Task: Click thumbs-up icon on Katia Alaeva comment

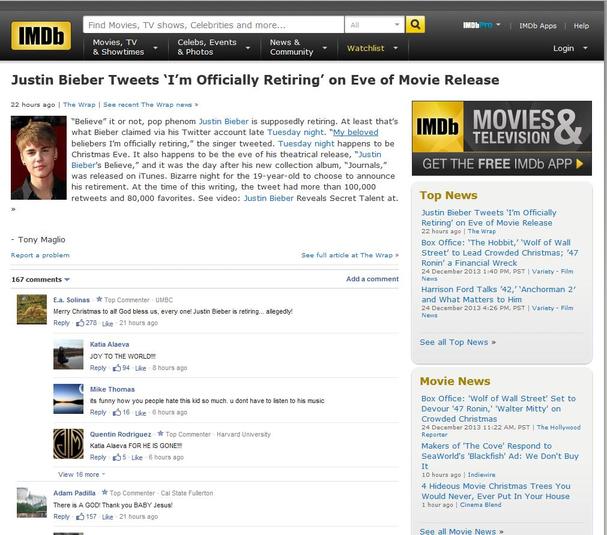Action: [x=117, y=368]
